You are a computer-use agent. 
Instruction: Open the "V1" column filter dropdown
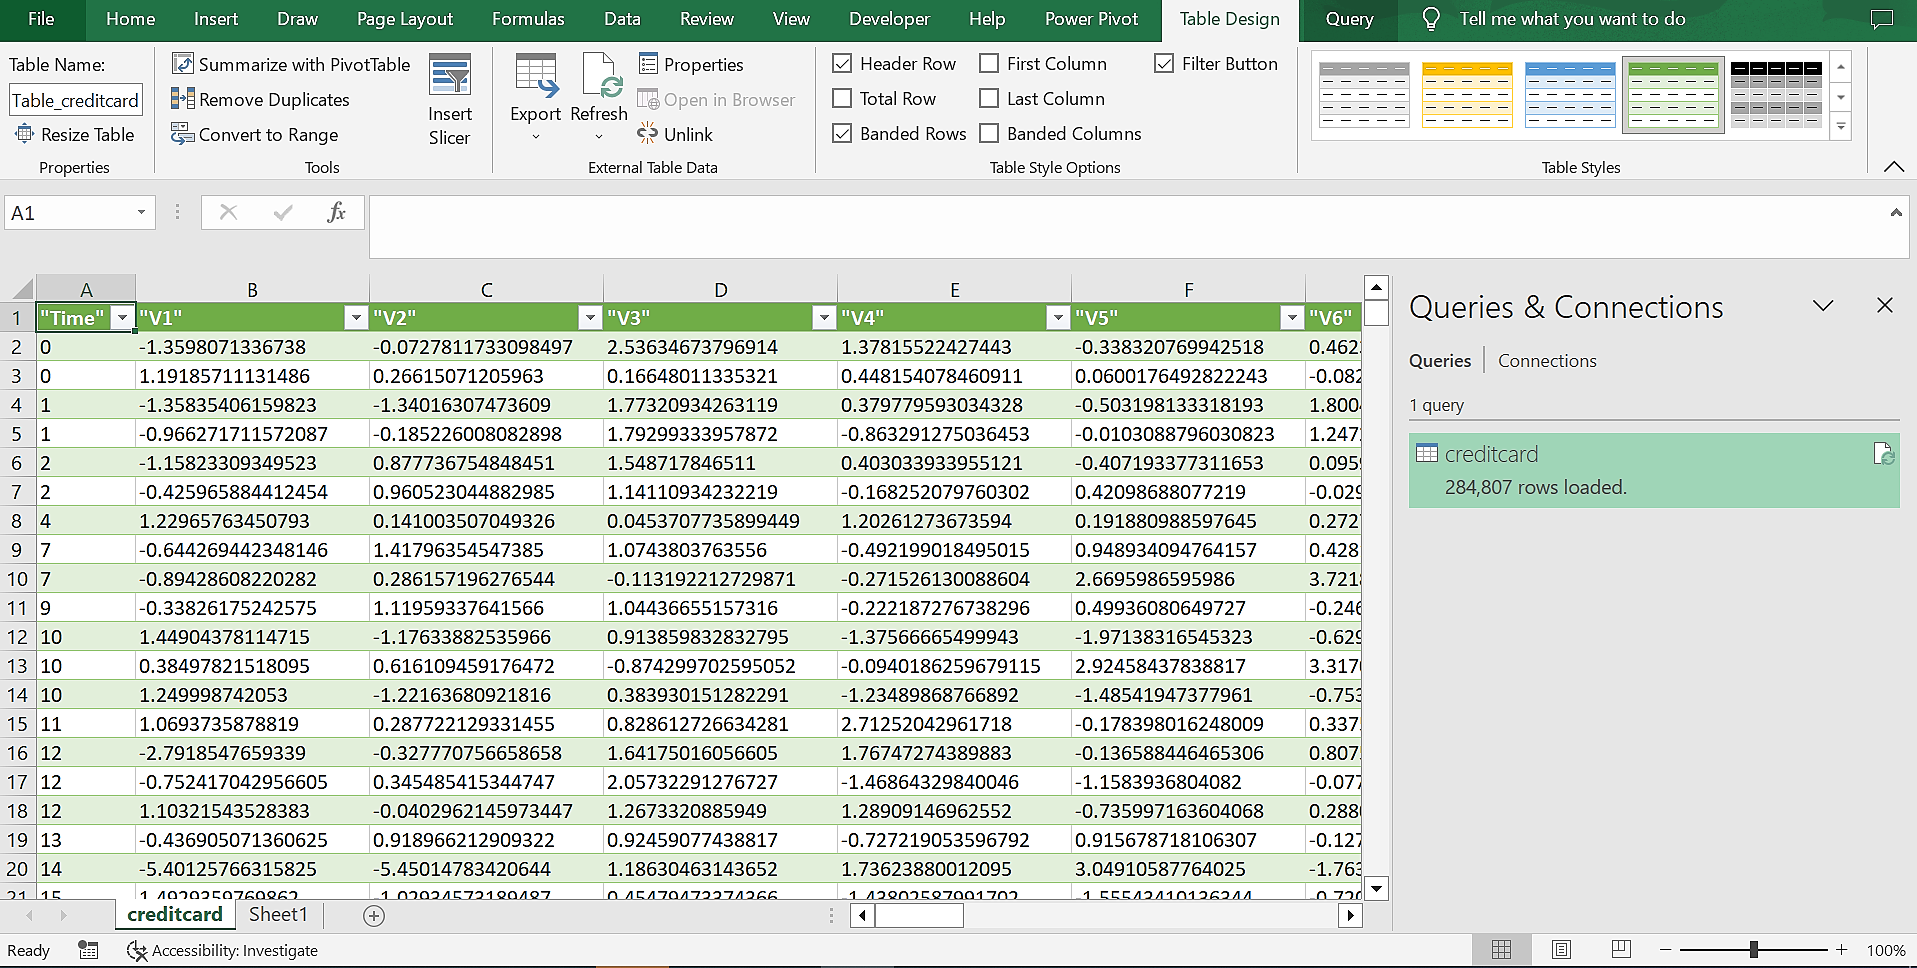click(x=356, y=317)
